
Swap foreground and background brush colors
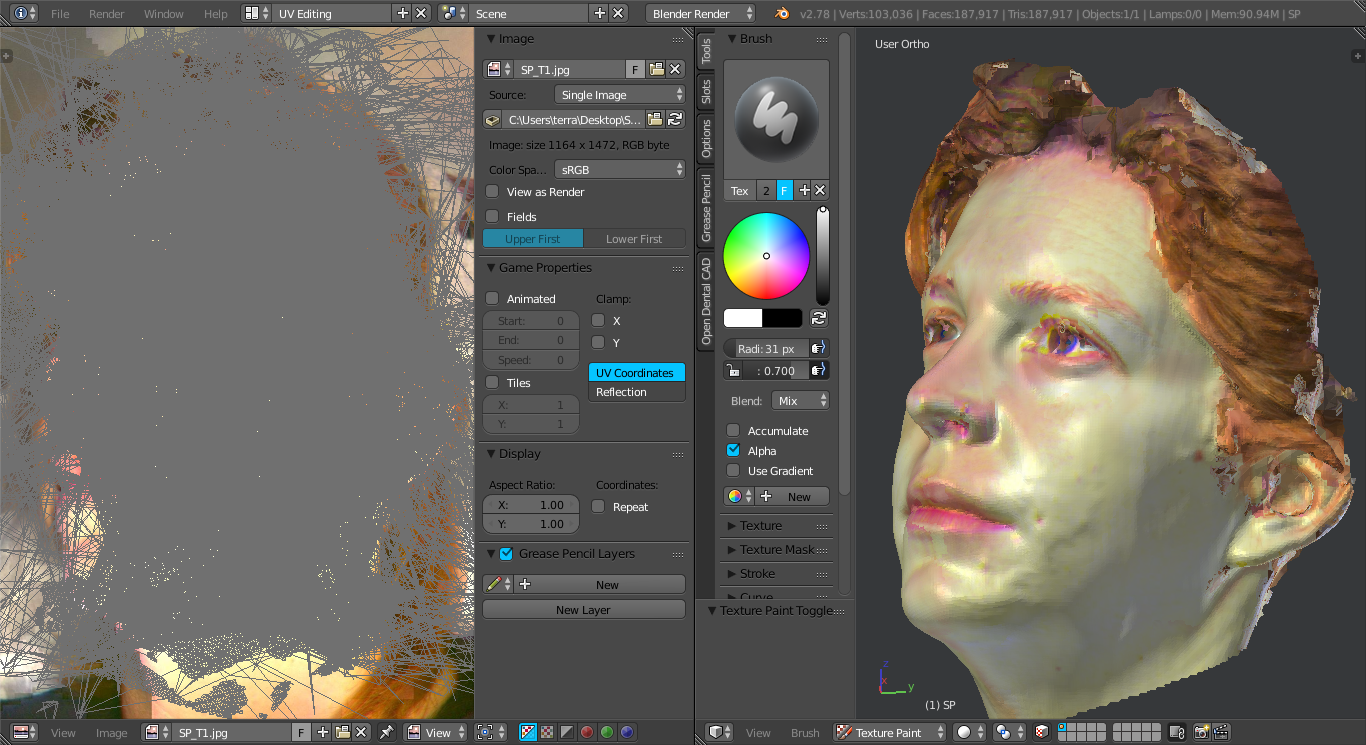(819, 318)
